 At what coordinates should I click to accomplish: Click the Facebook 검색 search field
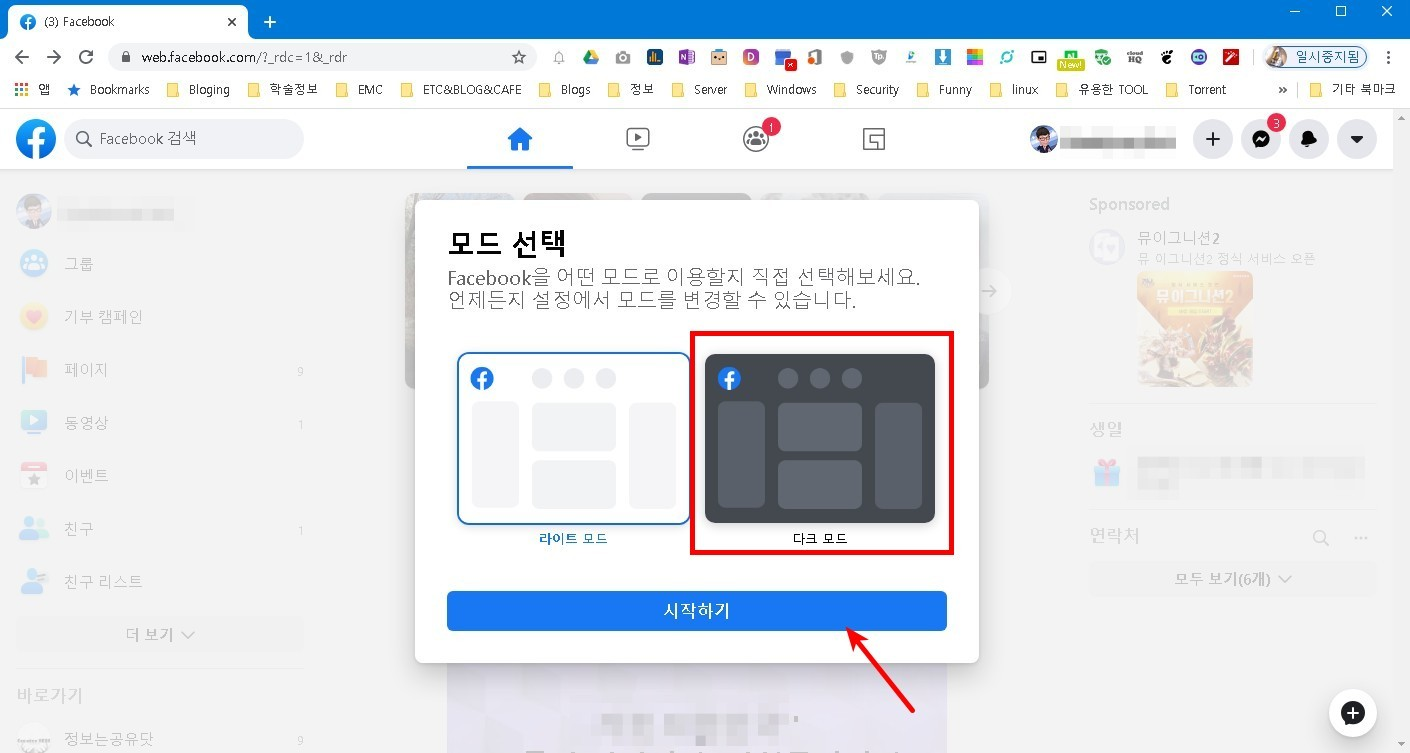coord(184,139)
